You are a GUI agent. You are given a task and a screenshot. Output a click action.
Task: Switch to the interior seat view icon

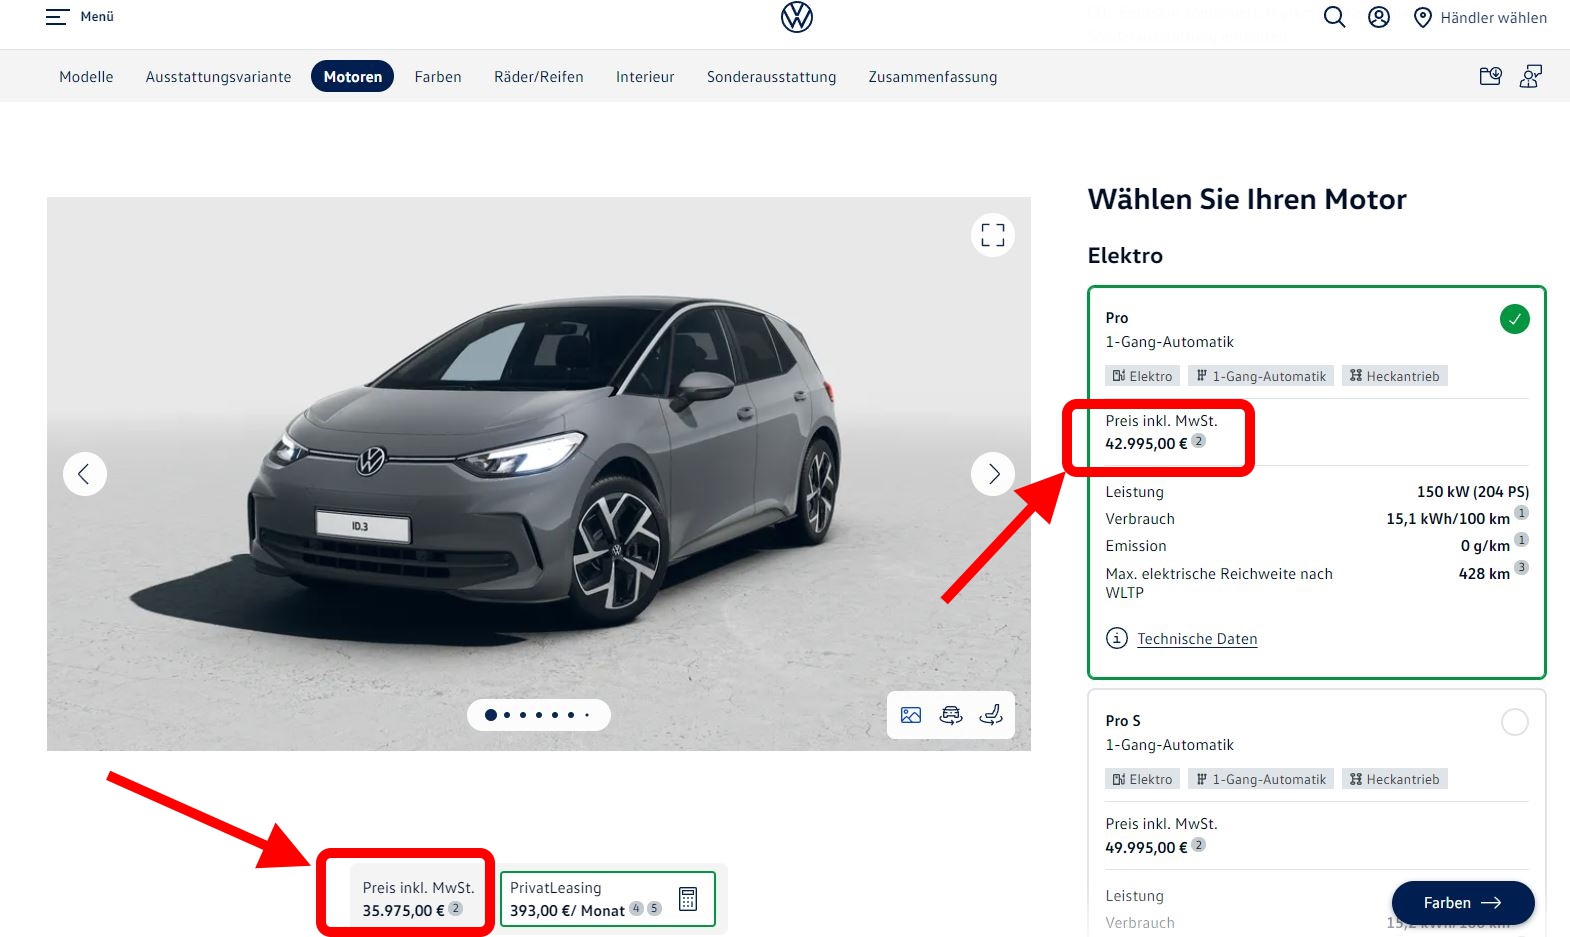pyautogui.click(x=991, y=715)
